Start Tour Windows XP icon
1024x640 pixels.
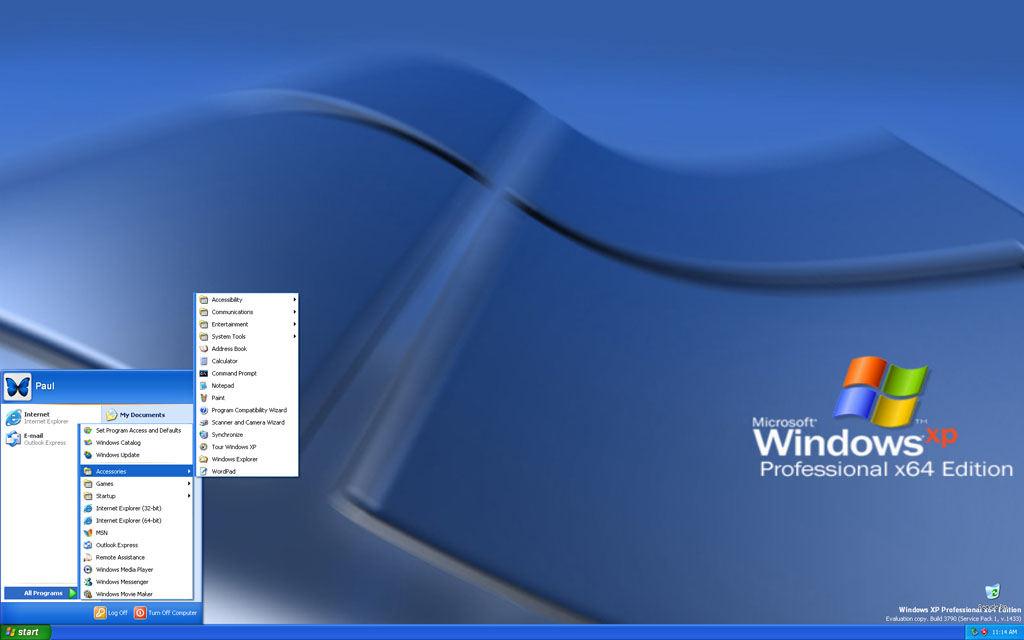tap(204, 447)
